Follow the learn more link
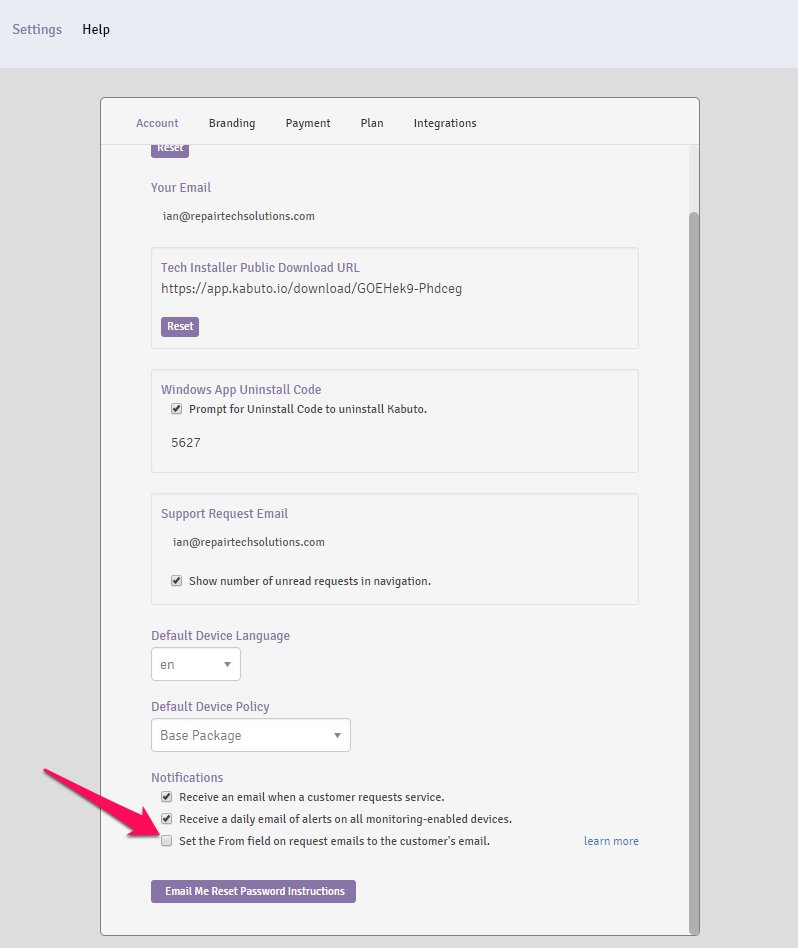 pyautogui.click(x=611, y=841)
